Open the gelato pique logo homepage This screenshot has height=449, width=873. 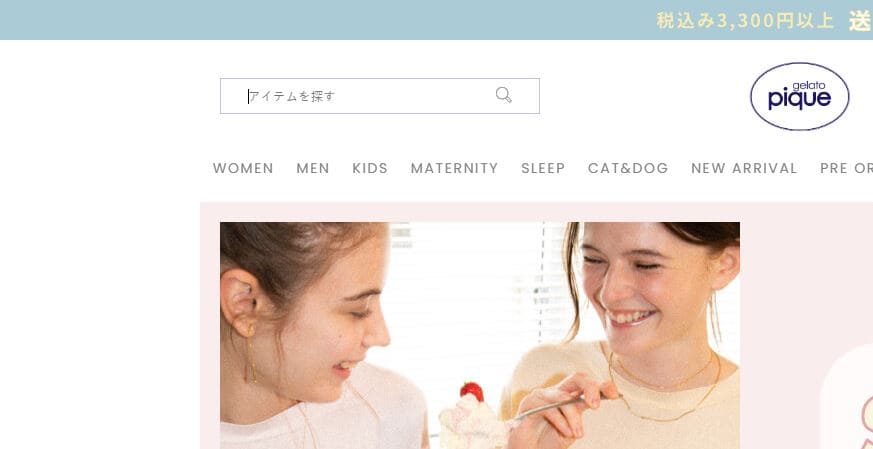[800, 96]
